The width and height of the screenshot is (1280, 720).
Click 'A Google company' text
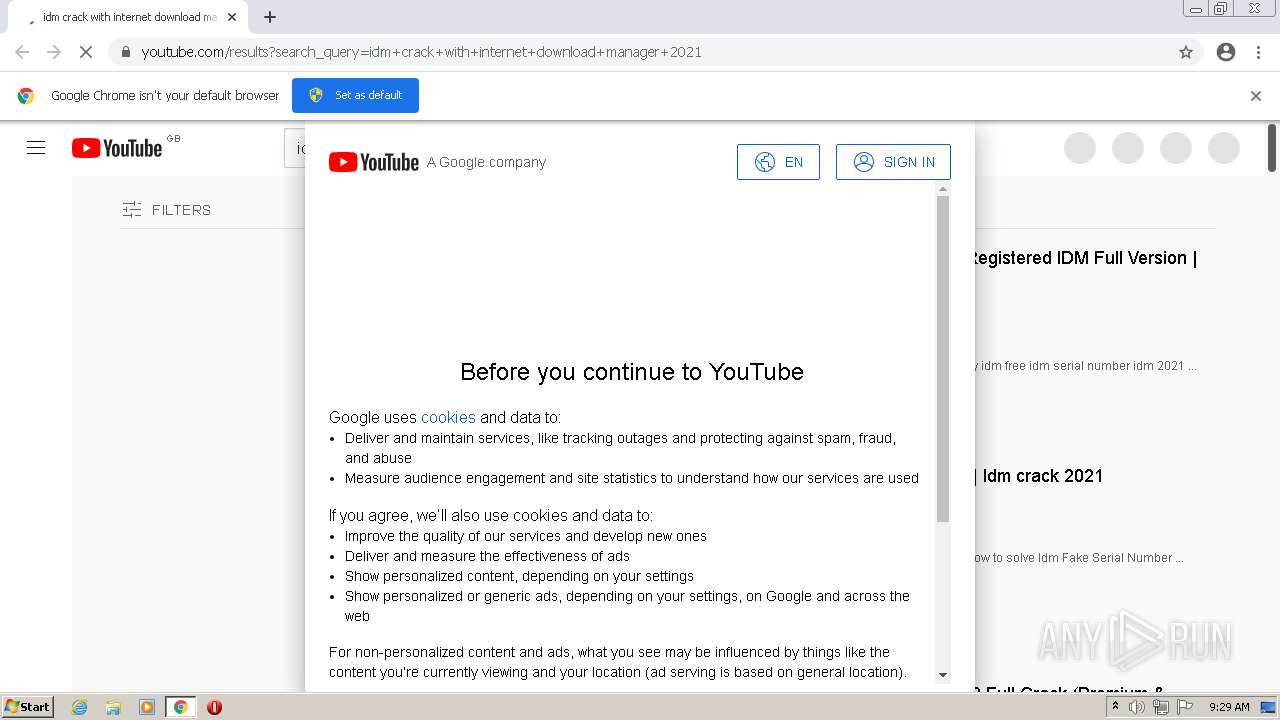(486, 162)
